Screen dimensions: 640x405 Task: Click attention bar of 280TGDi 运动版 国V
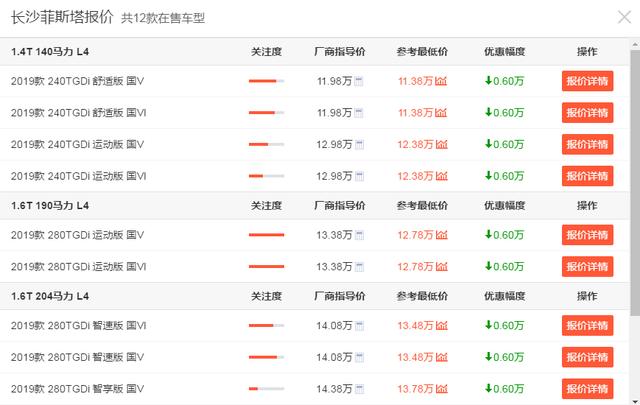click(267, 235)
